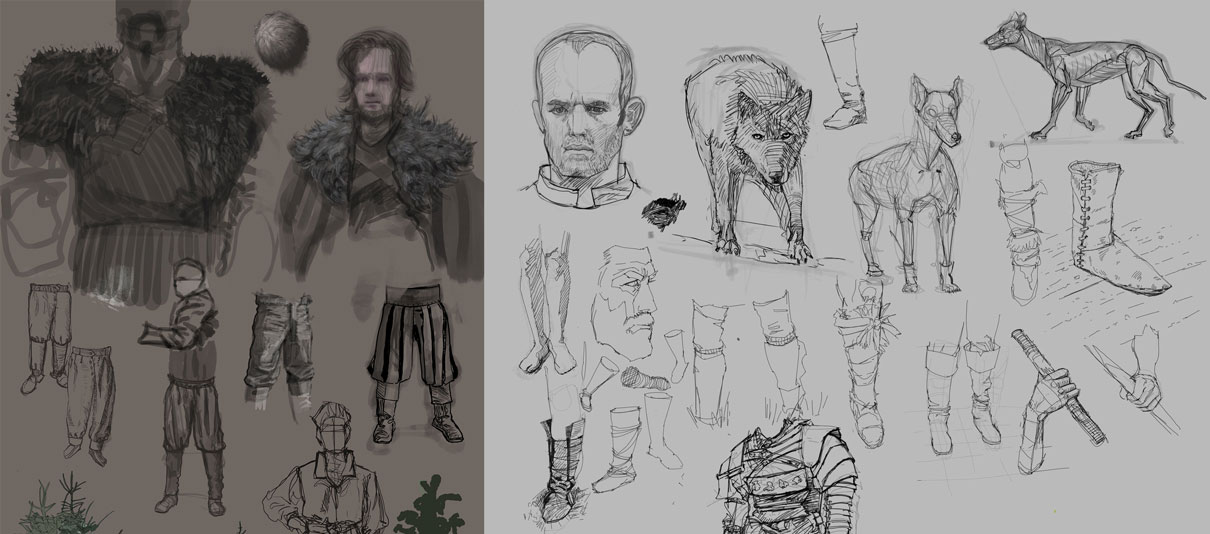Select the angular old man face sketch
The image size is (1210, 534).
tap(627, 300)
